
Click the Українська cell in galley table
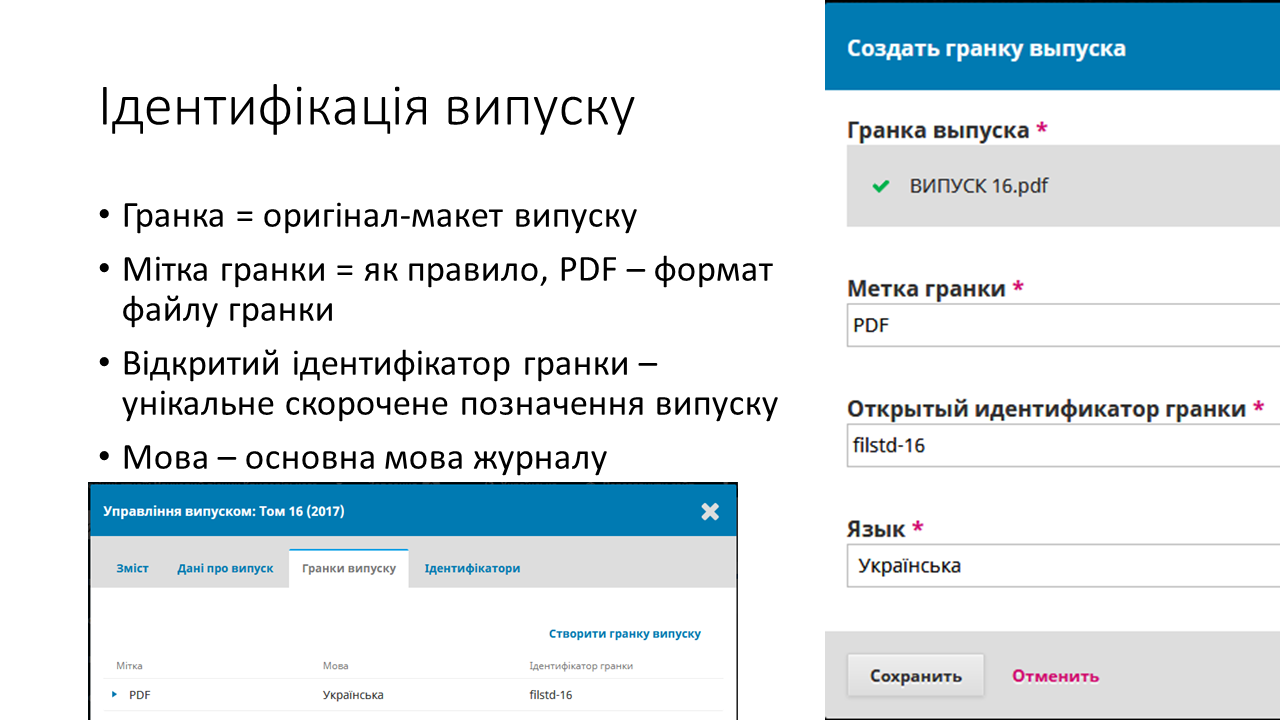click(x=353, y=695)
